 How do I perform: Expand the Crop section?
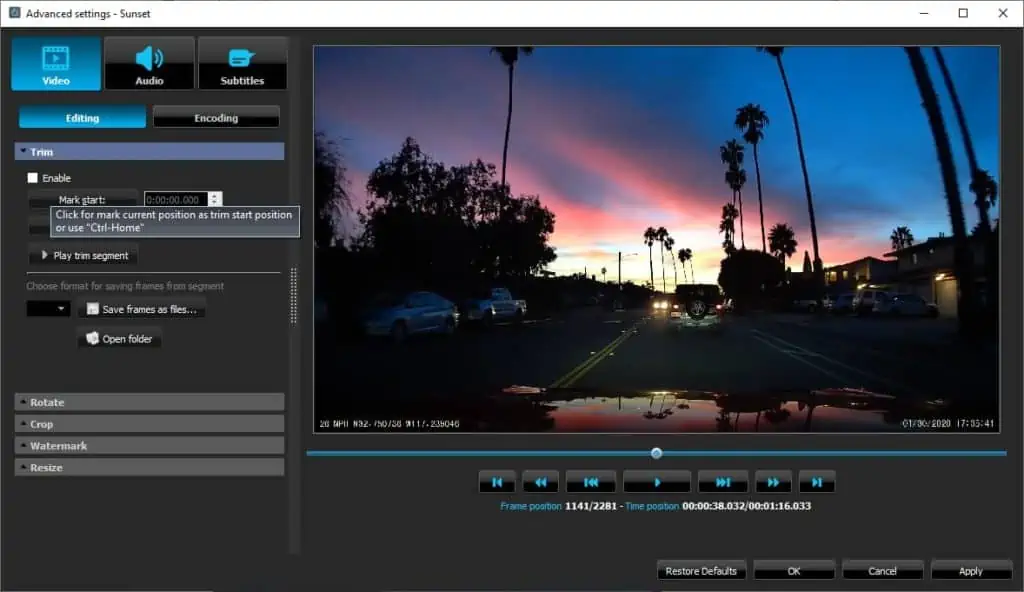(x=150, y=423)
